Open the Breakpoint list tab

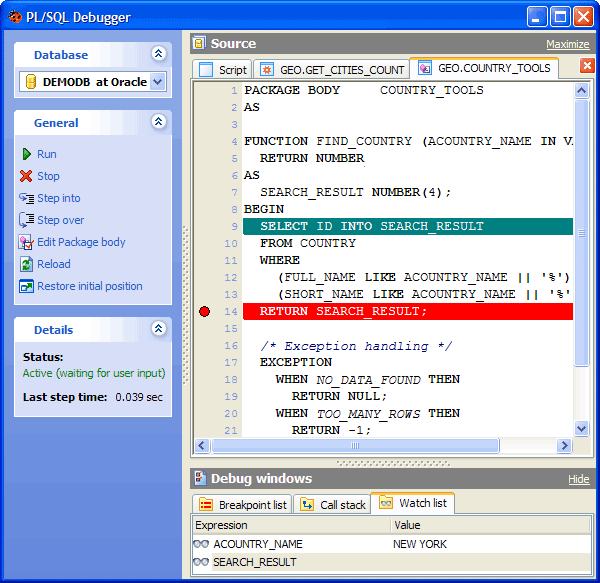point(243,505)
